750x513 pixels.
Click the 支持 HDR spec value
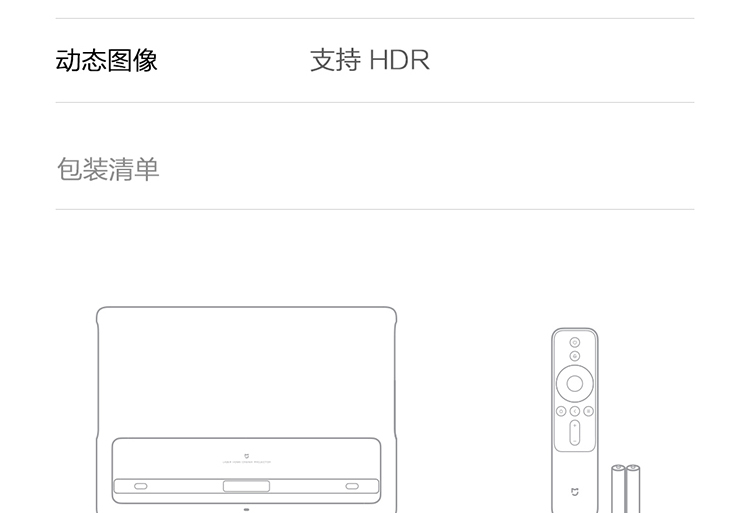(x=370, y=60)
